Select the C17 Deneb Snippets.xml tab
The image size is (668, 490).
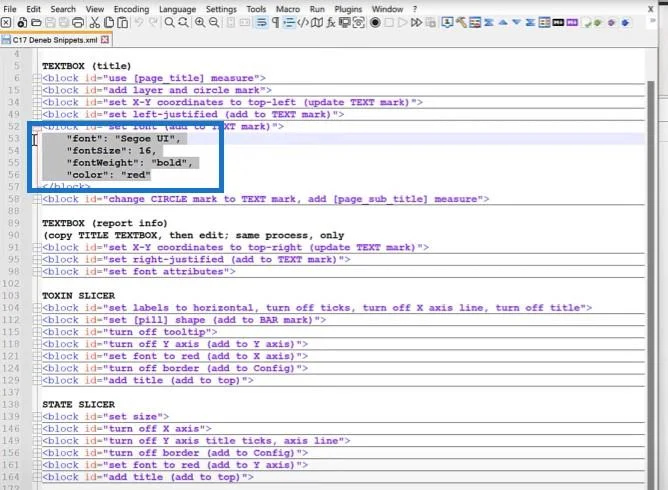(55, 40)
